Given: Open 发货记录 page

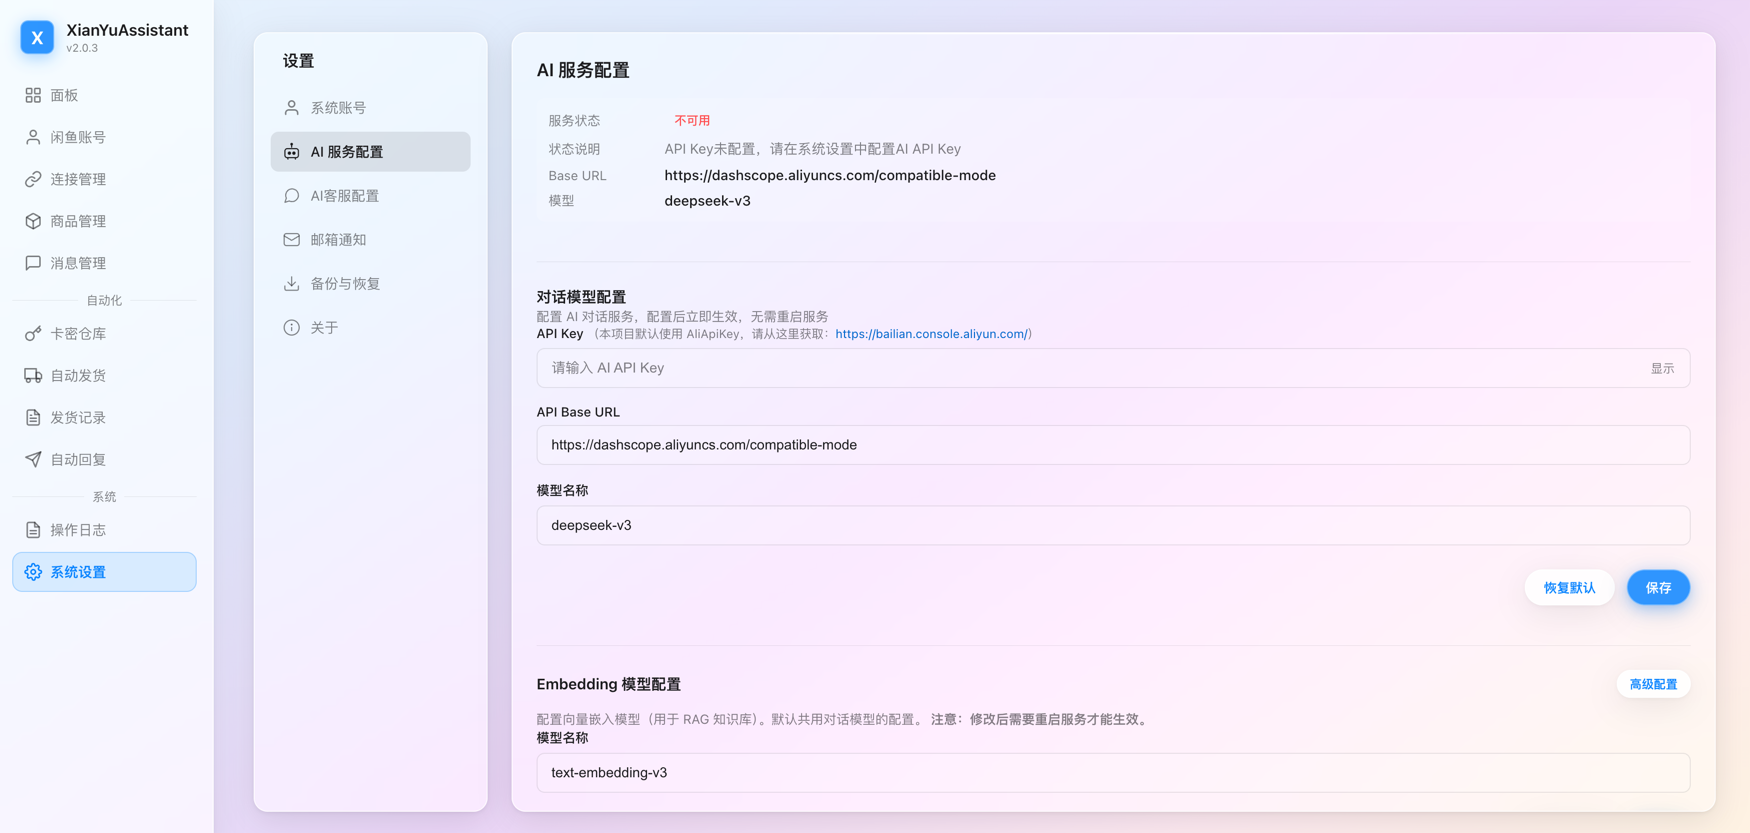Looking at the screenshot, I should [104, 417].
